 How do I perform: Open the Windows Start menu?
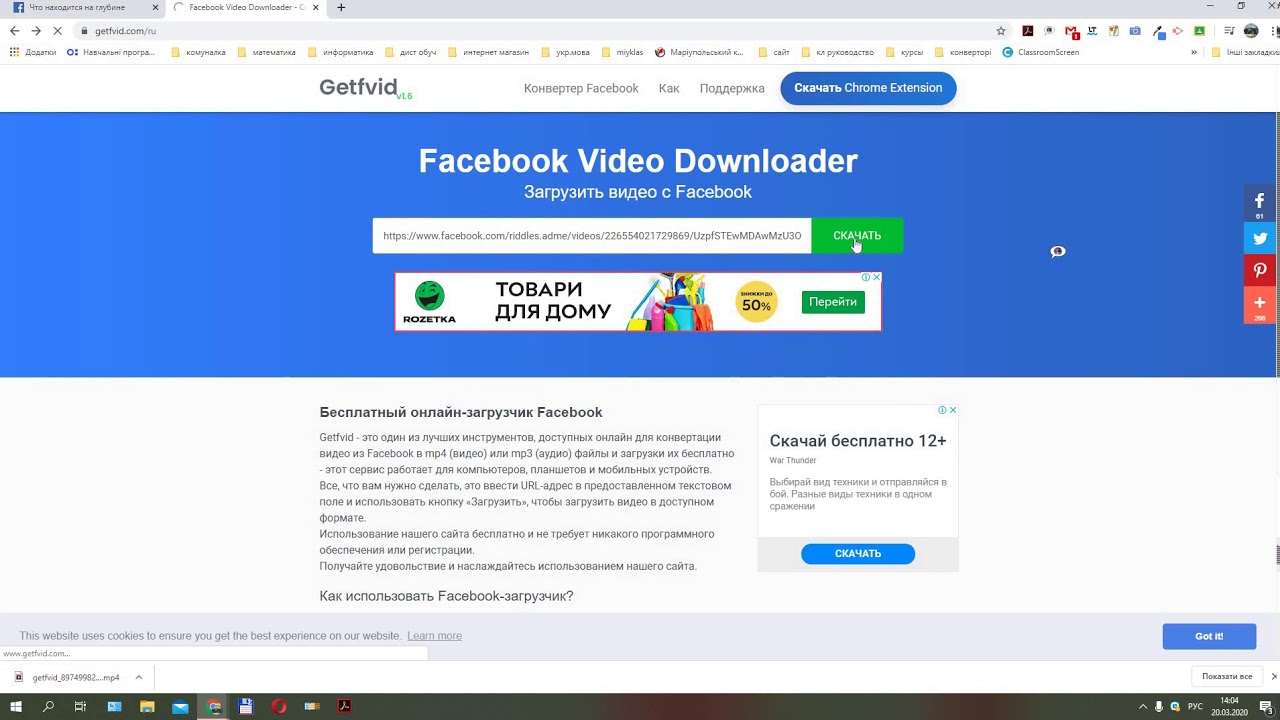coord(16,706)
